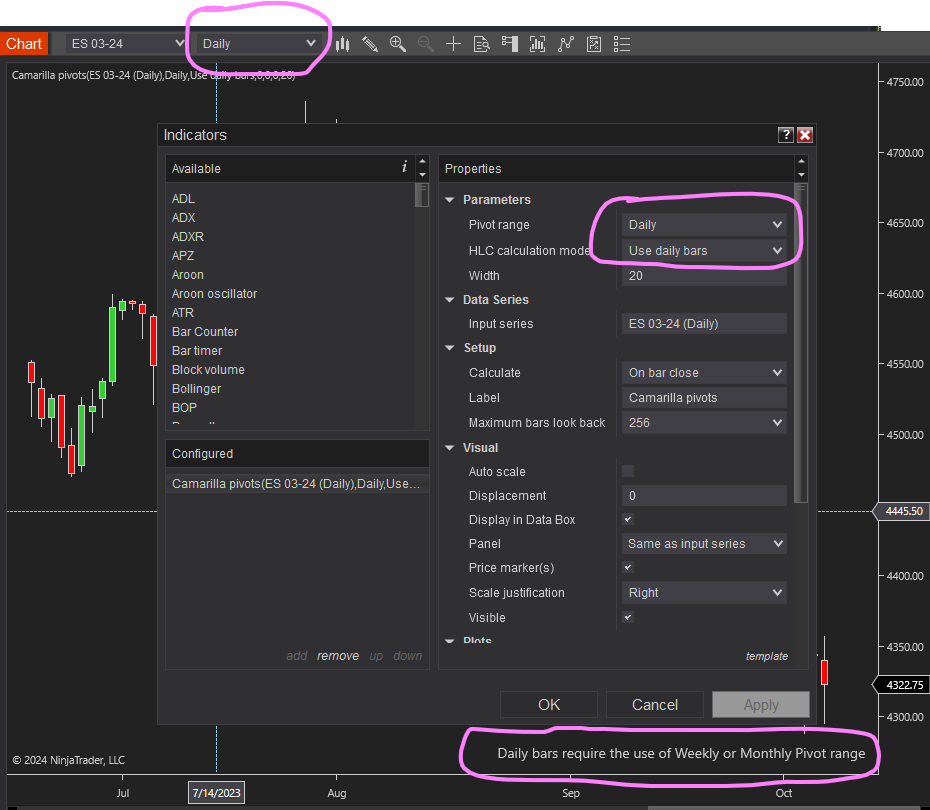Click the 'down' link under Configured
The height and width of the screenshot is (810, 930).
[407, 656]
